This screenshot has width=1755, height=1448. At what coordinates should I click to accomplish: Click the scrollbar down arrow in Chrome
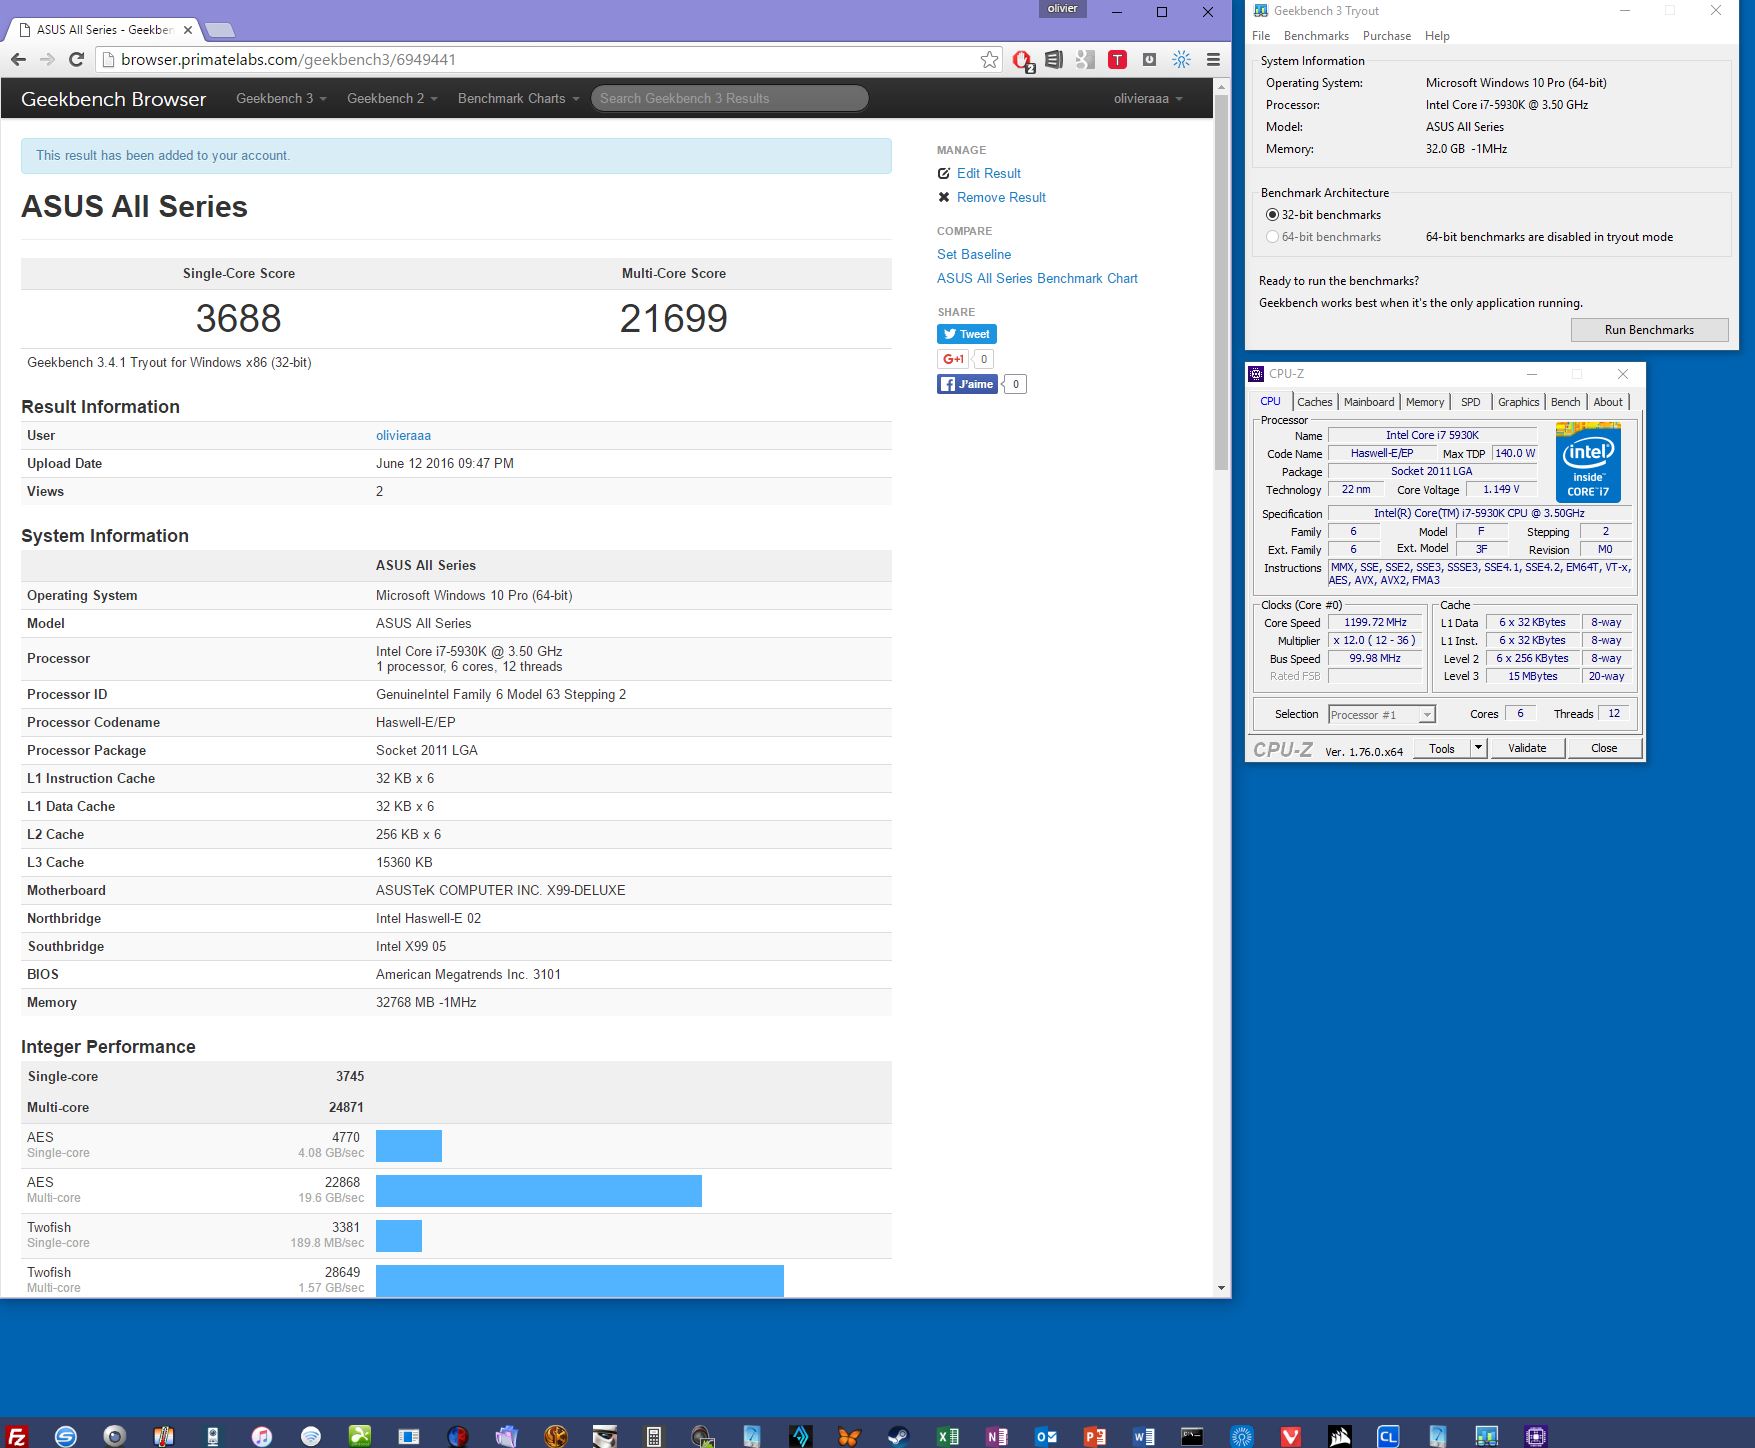point(1221,1288)
